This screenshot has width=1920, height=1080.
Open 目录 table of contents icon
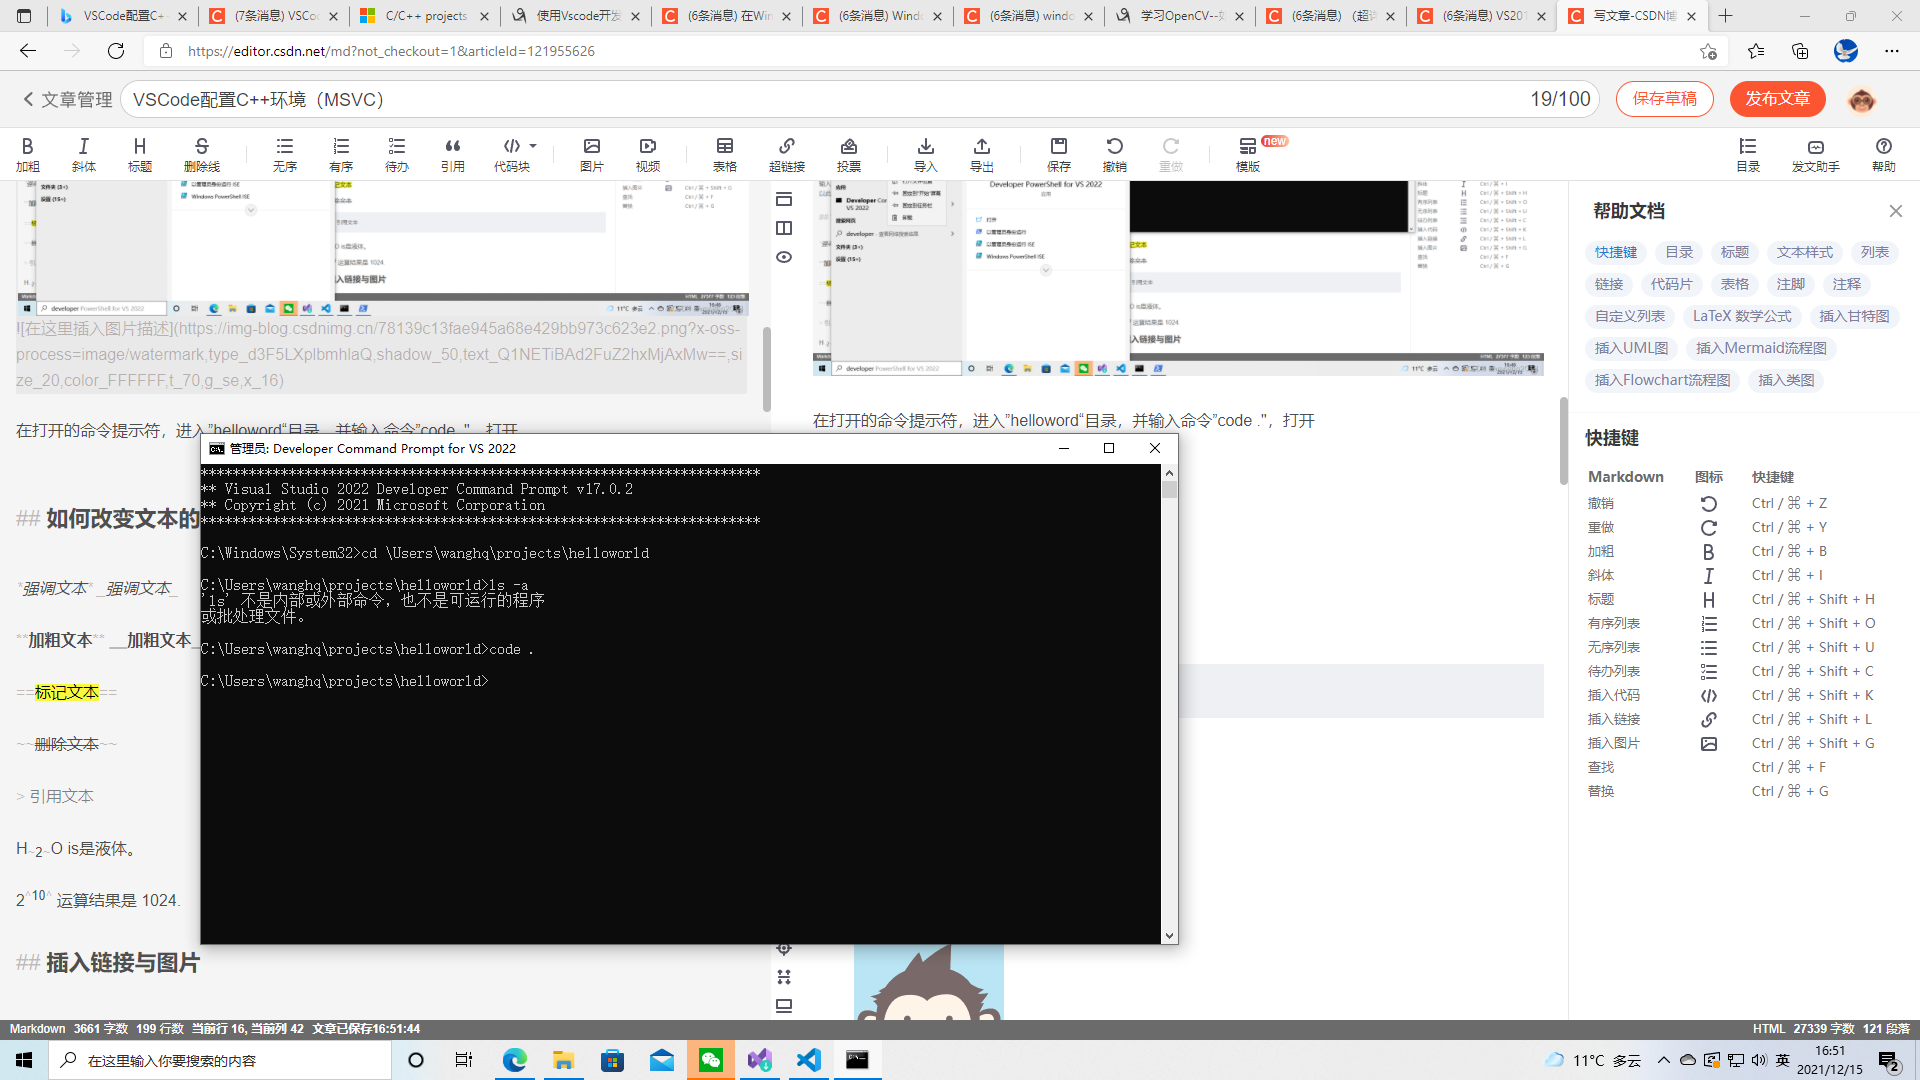pyautogui.click(x=1748, y=154)
